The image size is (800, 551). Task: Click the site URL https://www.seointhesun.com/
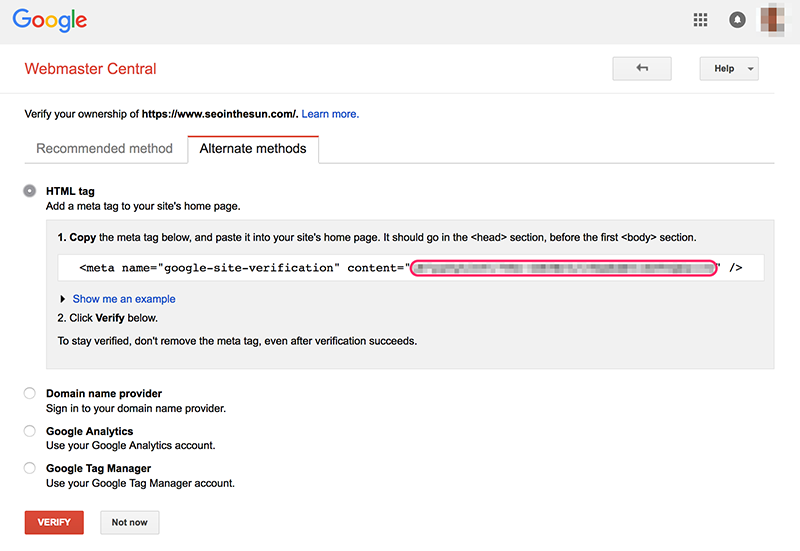point(219,114)
